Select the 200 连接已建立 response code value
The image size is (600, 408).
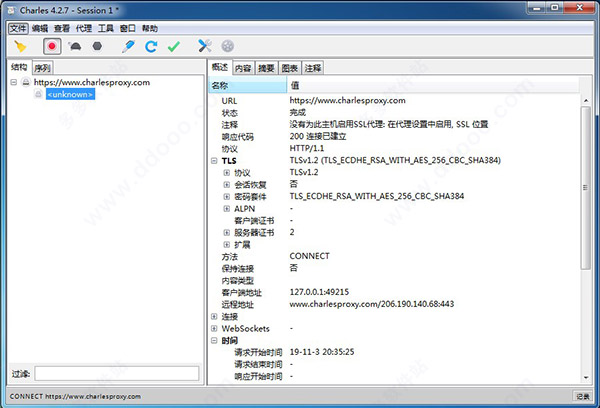(x=318, y=137)
